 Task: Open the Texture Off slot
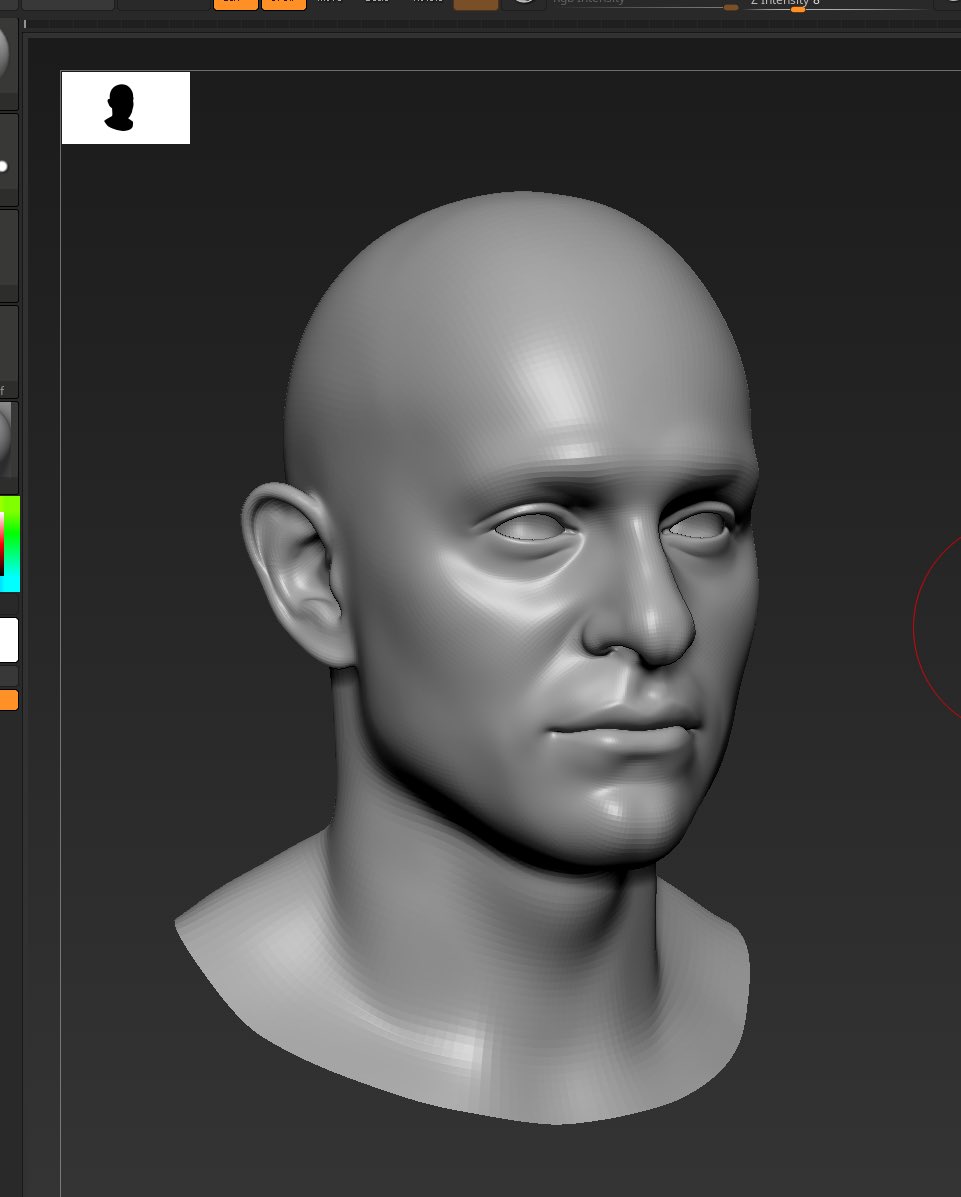tap(8, 351)
